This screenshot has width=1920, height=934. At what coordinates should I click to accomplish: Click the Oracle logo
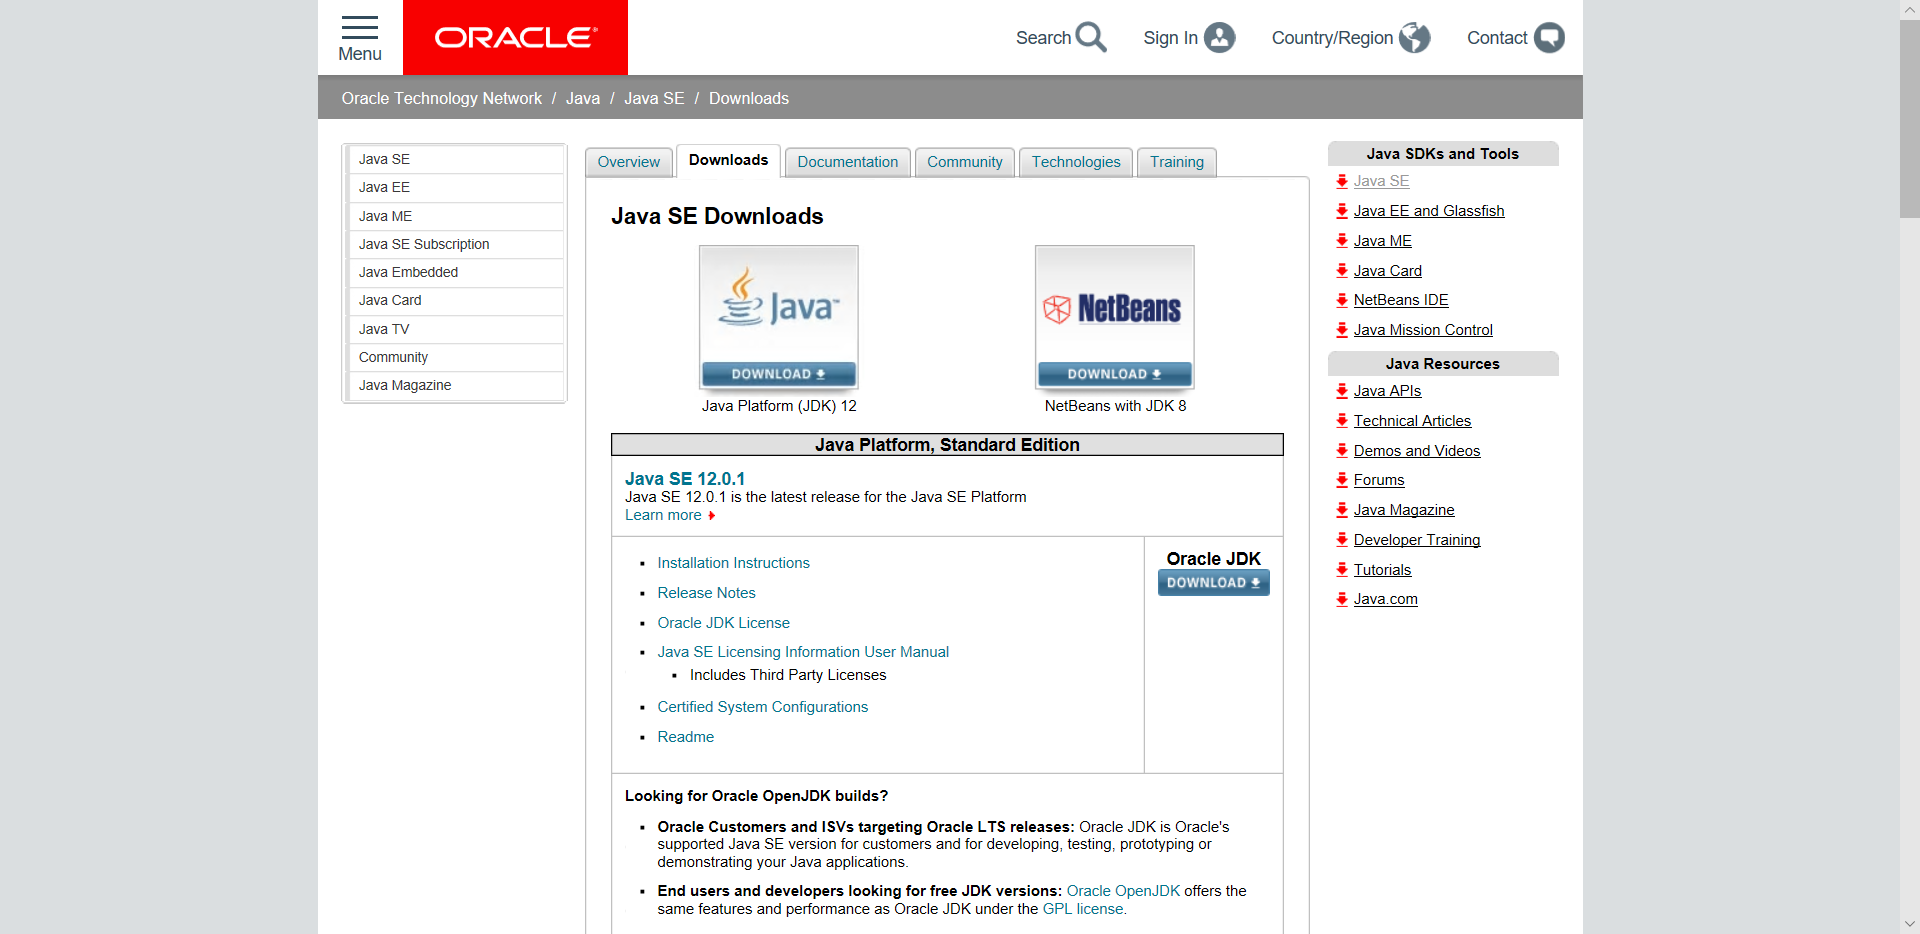[515, 37]
